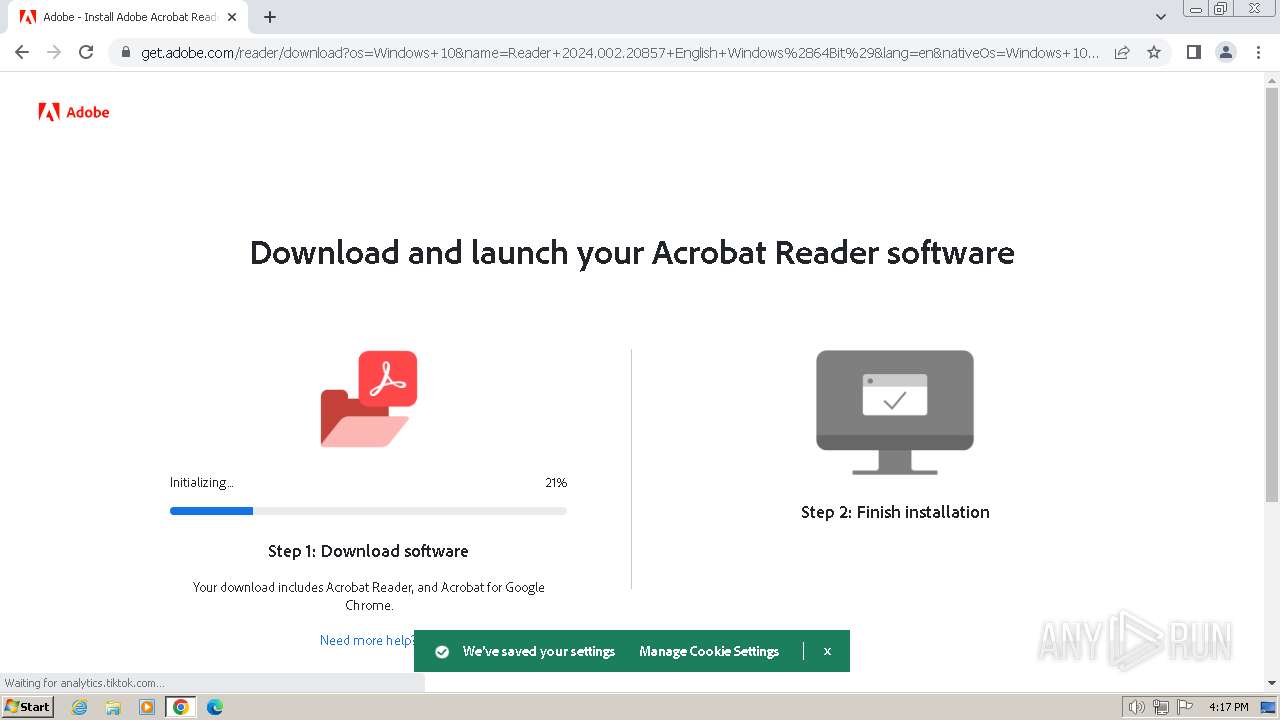Image resolution: width=1280 pixels, height=720 pixels.
Task: Click 'Your download includes Acrobat Reader' description
Action: point(369,596)
